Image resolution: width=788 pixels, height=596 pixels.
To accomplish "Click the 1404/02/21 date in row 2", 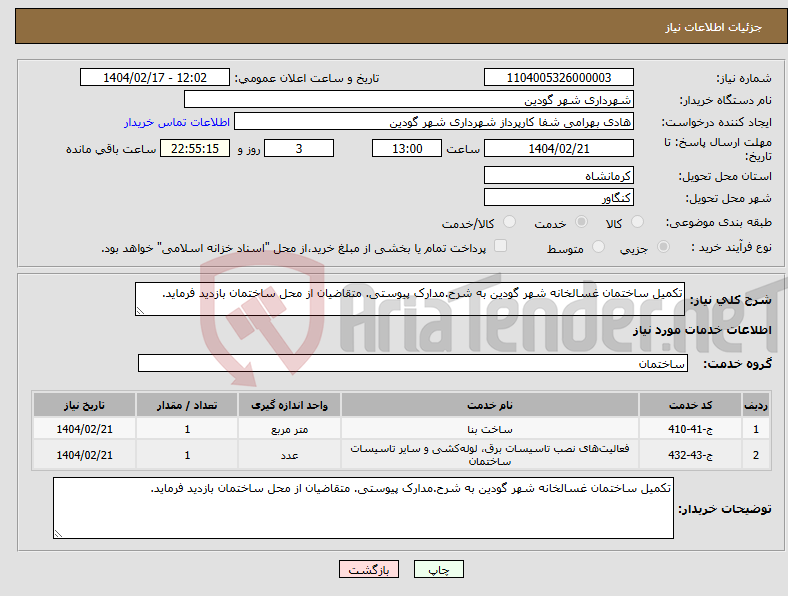I will (84, 455).
